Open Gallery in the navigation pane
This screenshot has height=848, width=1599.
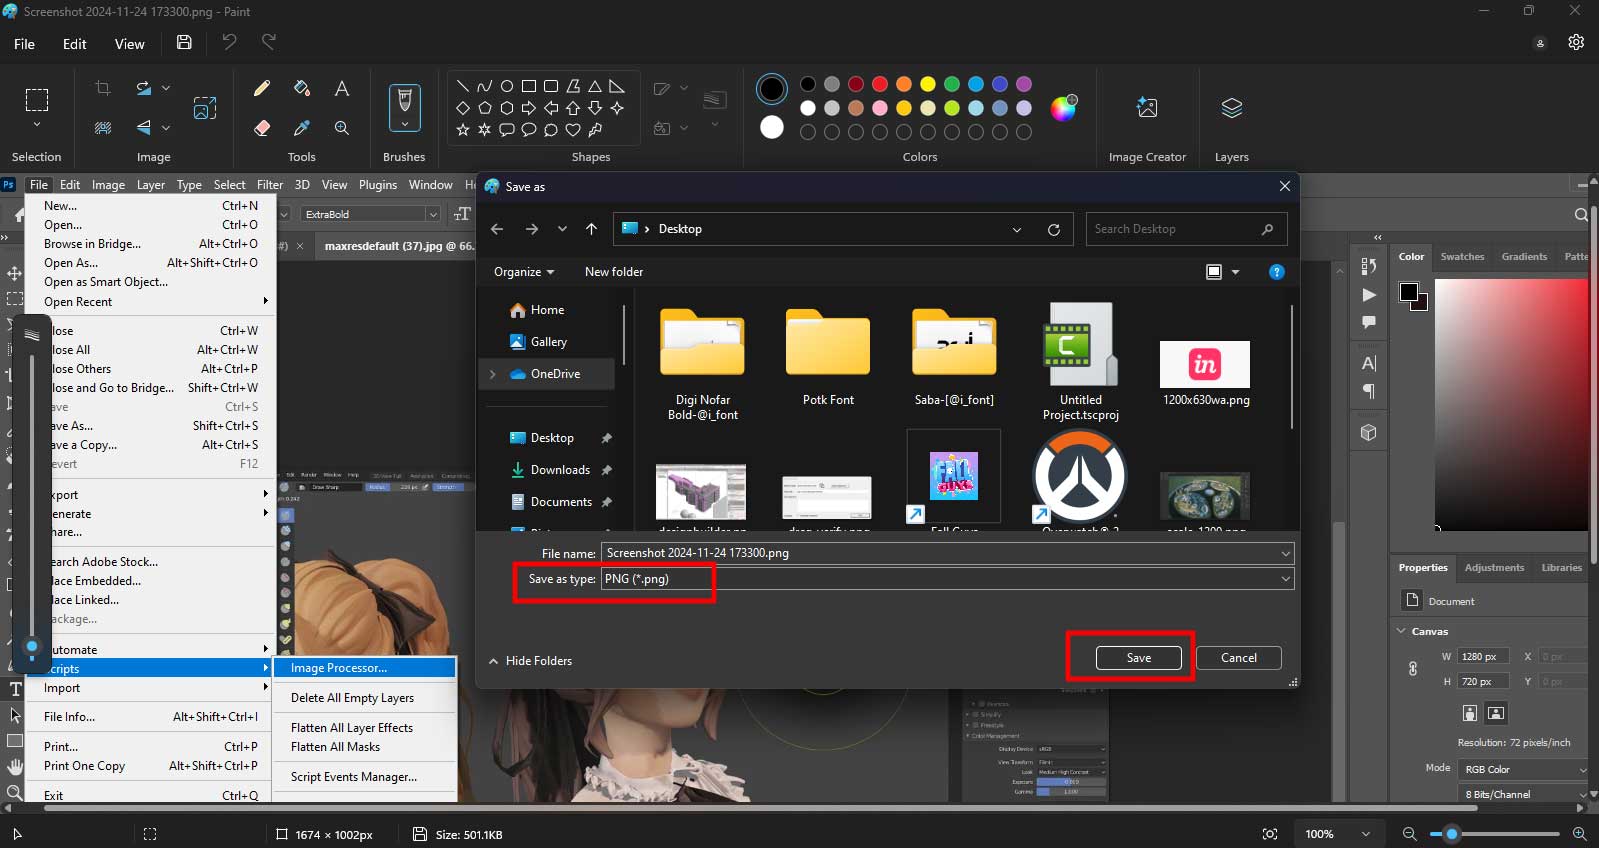(x=549, y=342)
